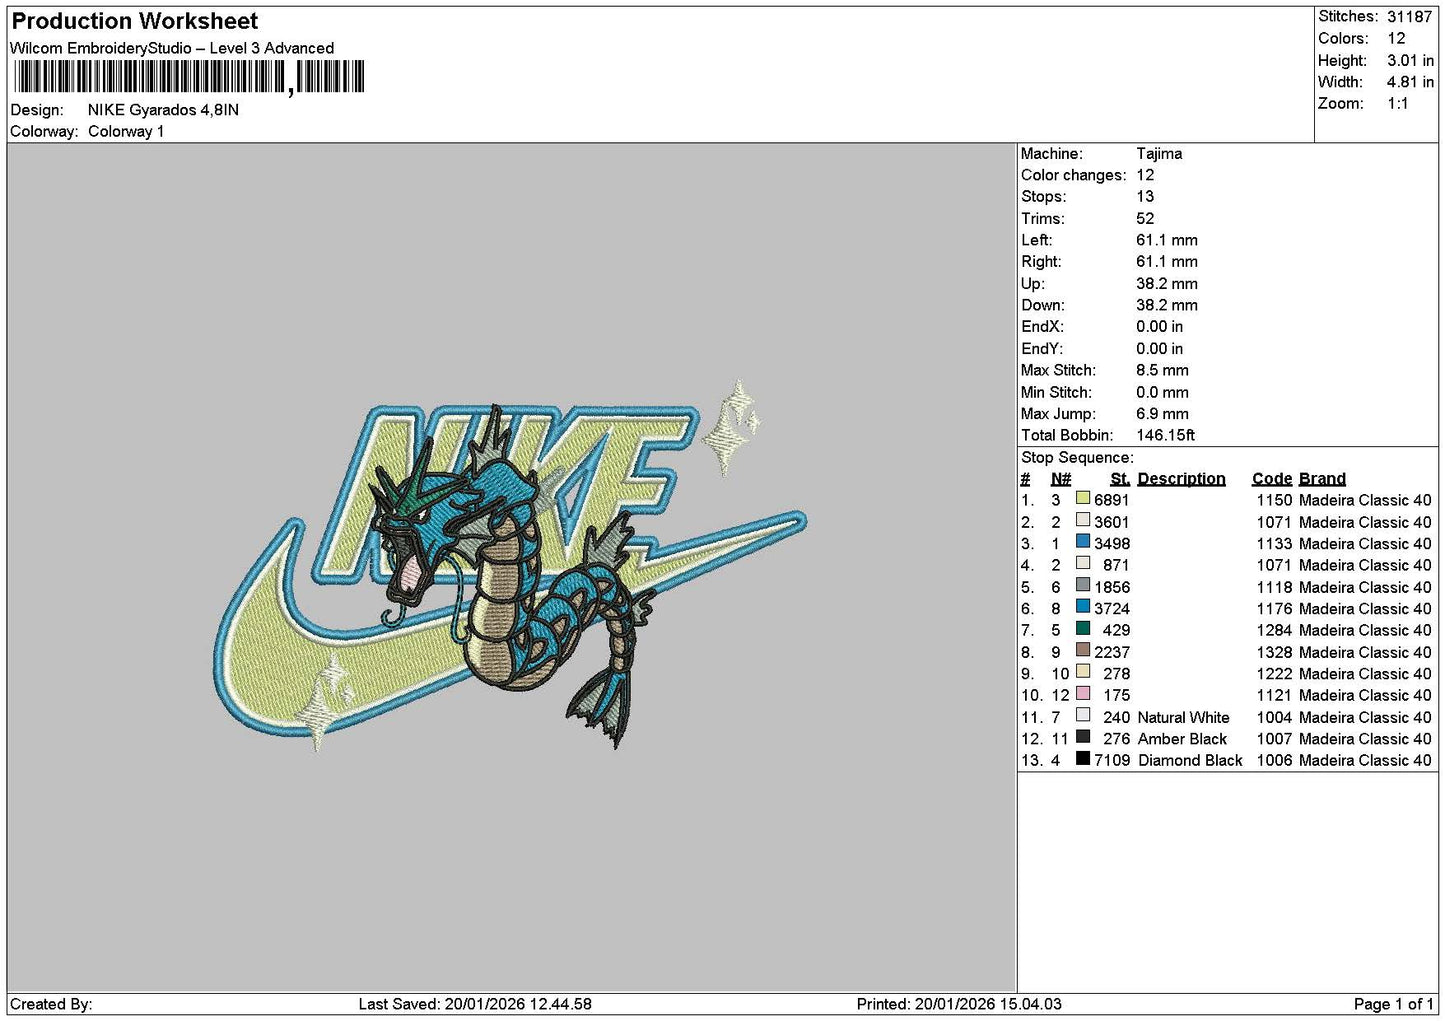1445x1021 pixels.
Task: Click 'Diamond Black' description text
Action: click(1190, 761)
